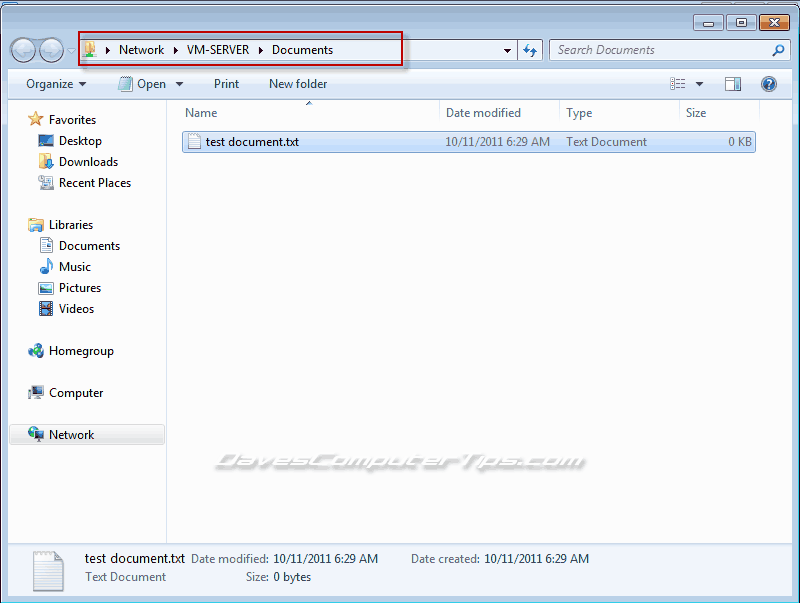Screen dimensions: 800x603
Task: Sort by the Name column header
Action: (x=201, y=113)
